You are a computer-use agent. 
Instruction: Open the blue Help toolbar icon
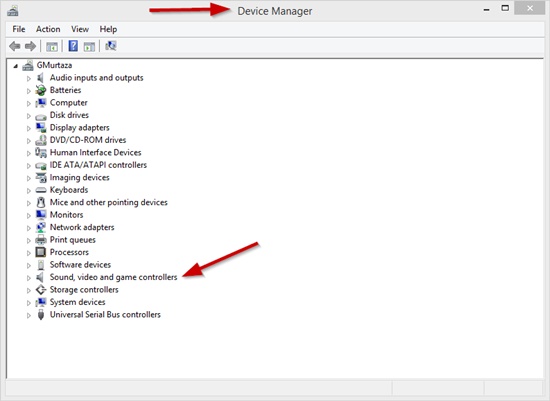coord(73,46)
